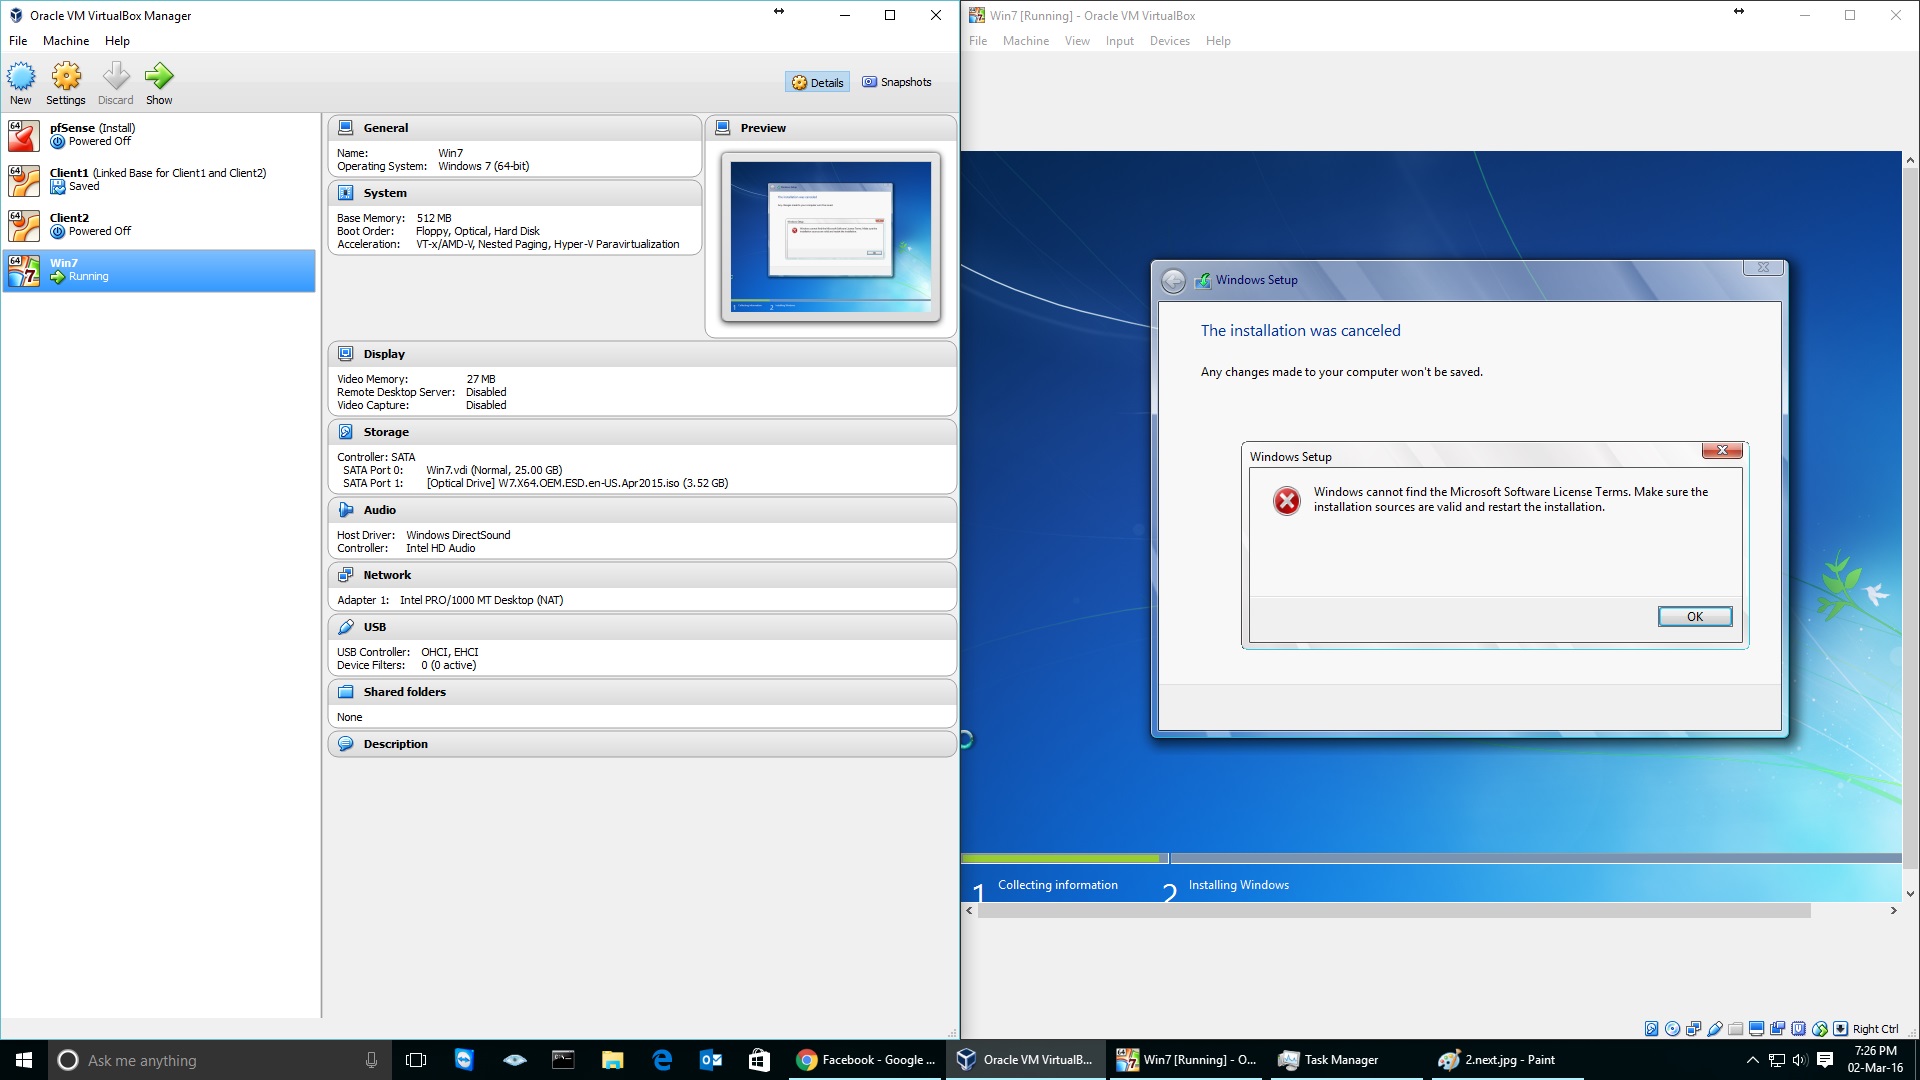Click the shared folders status-bar icon

click(x=1736, y=1029)
